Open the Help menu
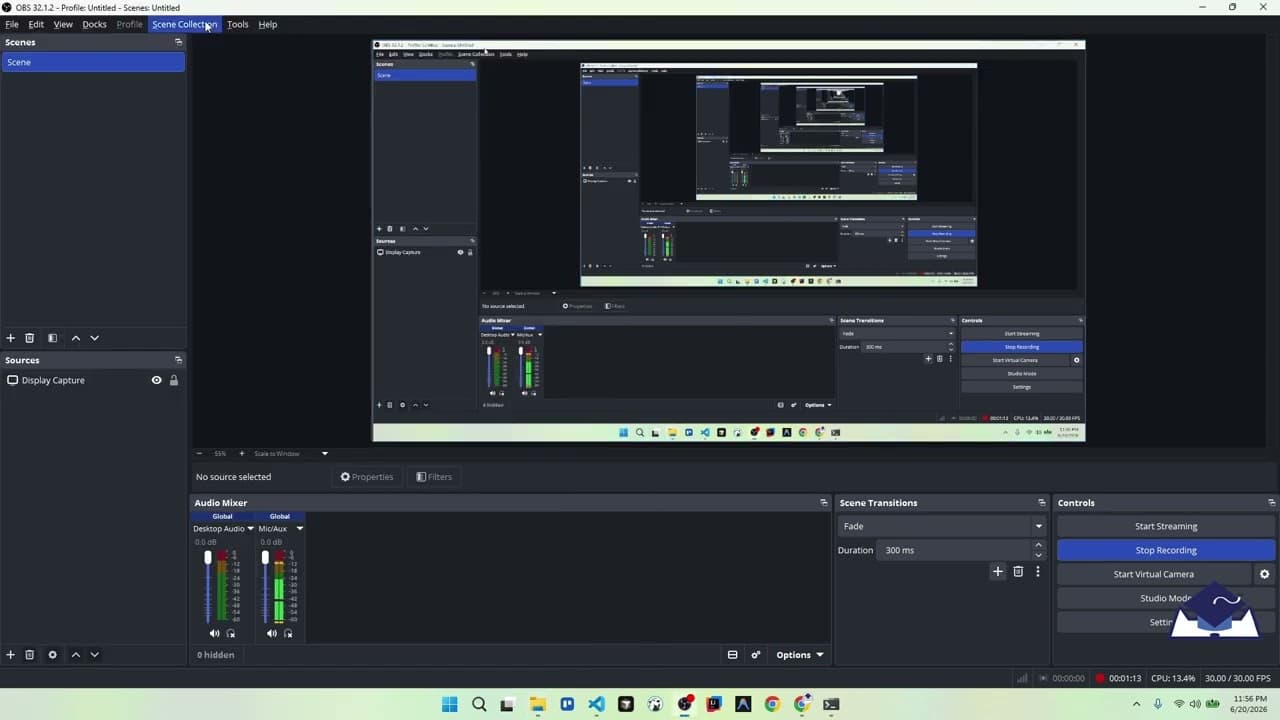Screen dimensions: 1280x720 point(268,24)
